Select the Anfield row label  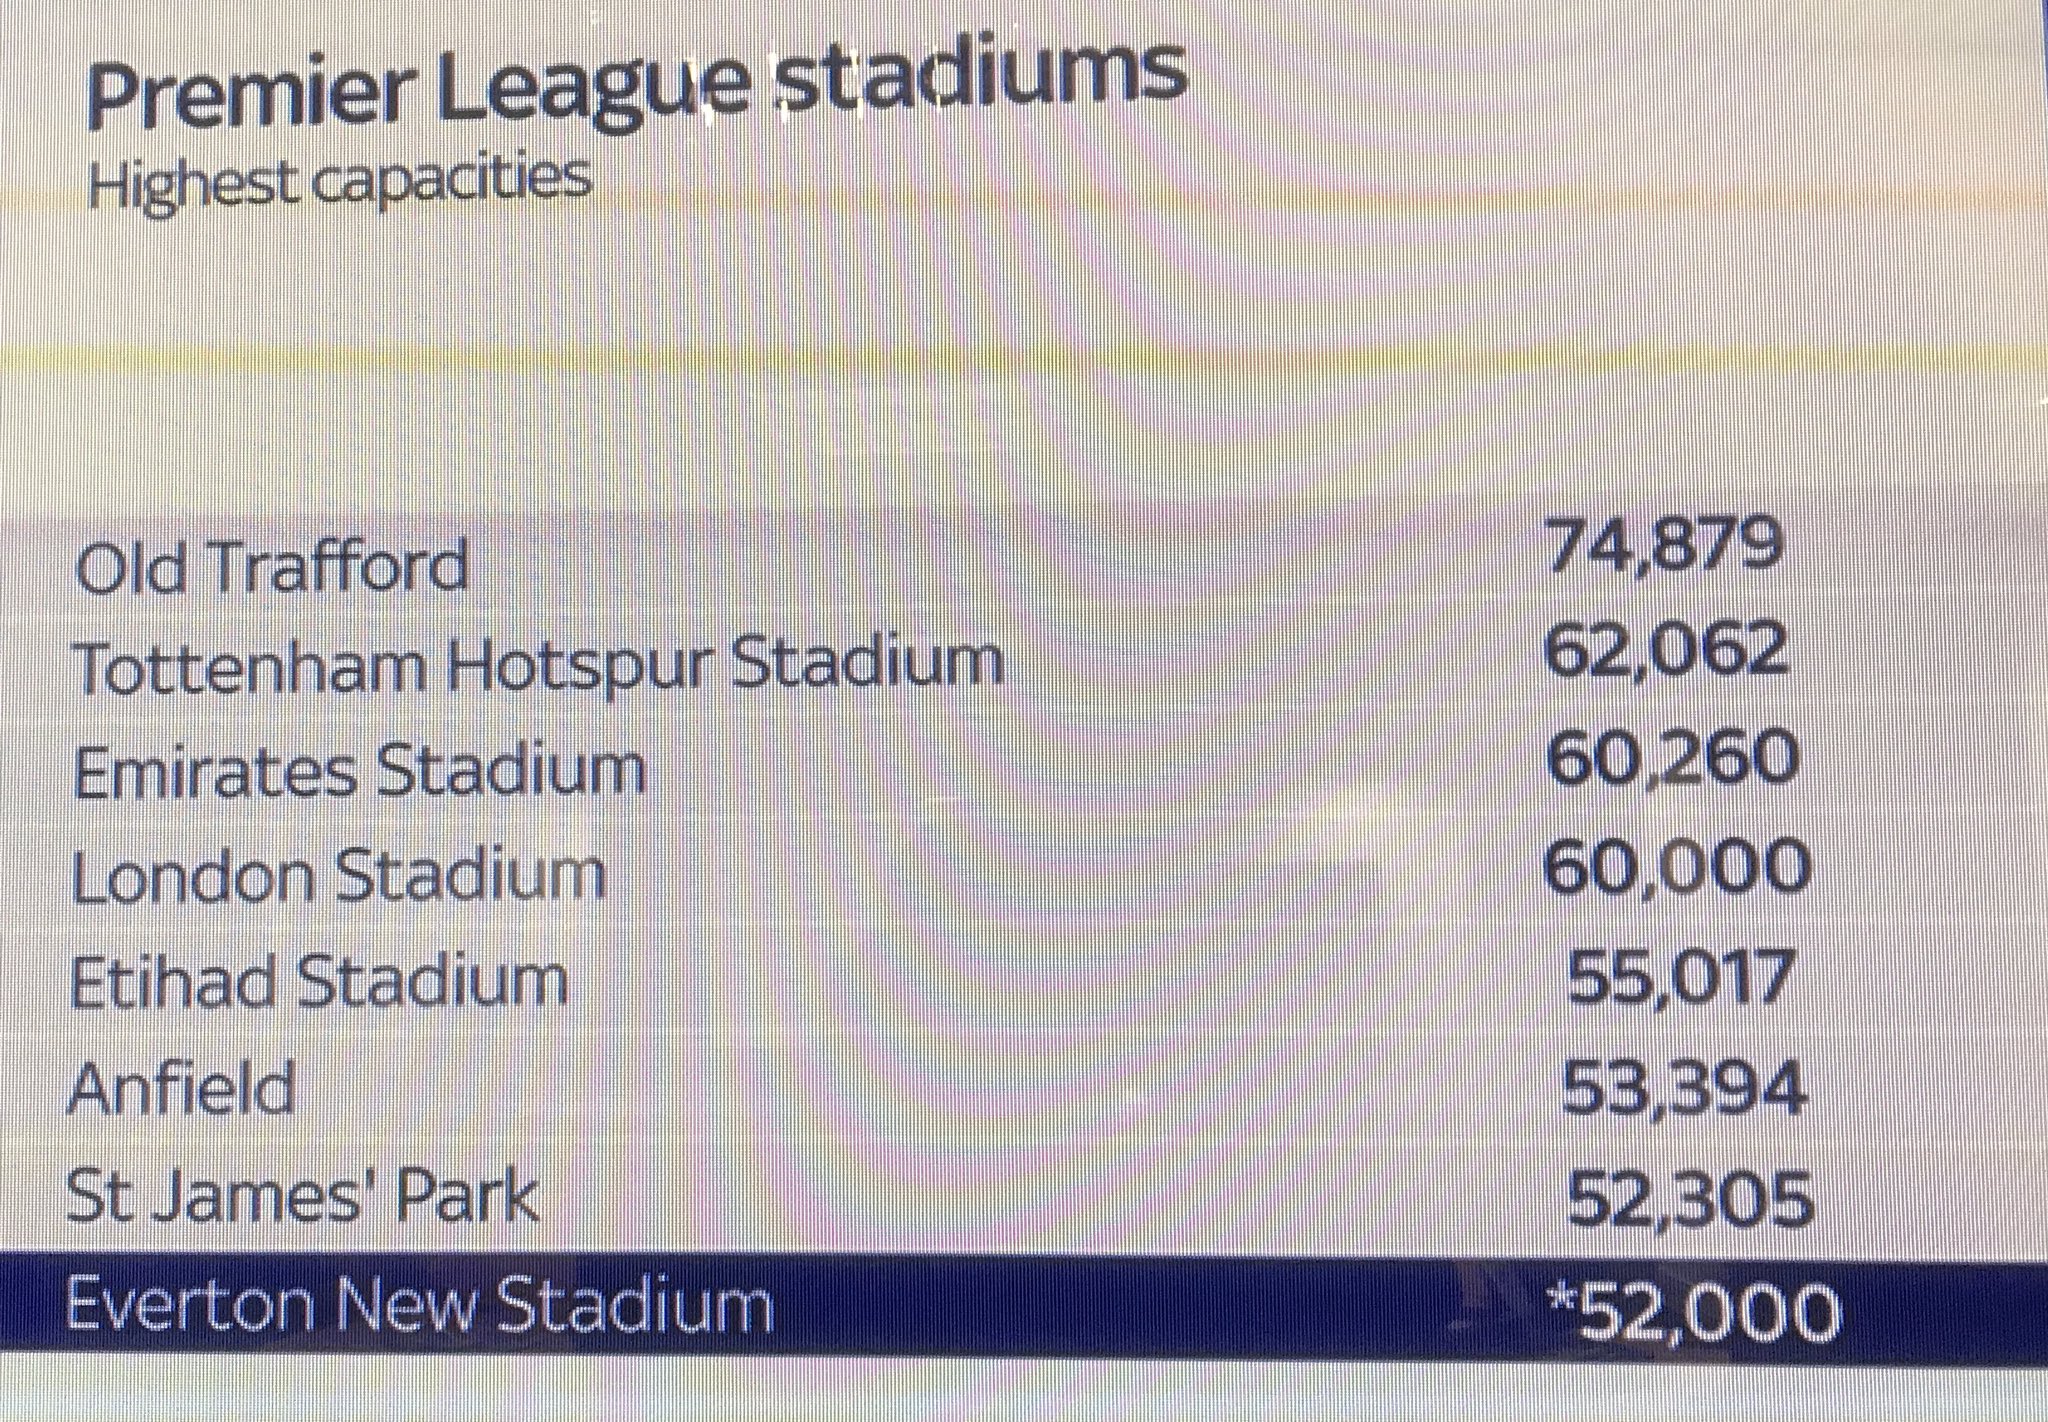pyautogui.click(x=181, y=1087)
